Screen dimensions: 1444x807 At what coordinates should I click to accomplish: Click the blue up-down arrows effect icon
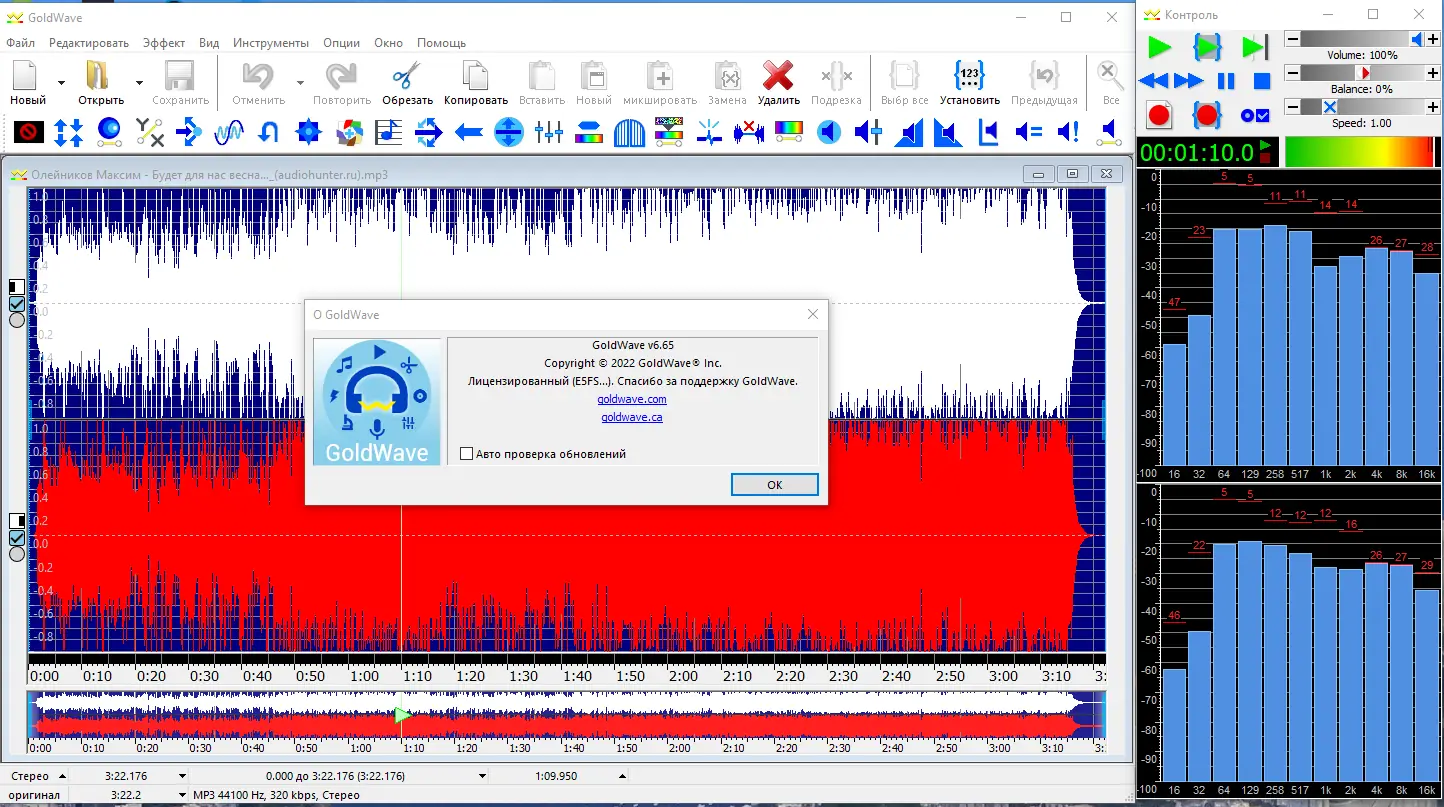tap(68, 131)
